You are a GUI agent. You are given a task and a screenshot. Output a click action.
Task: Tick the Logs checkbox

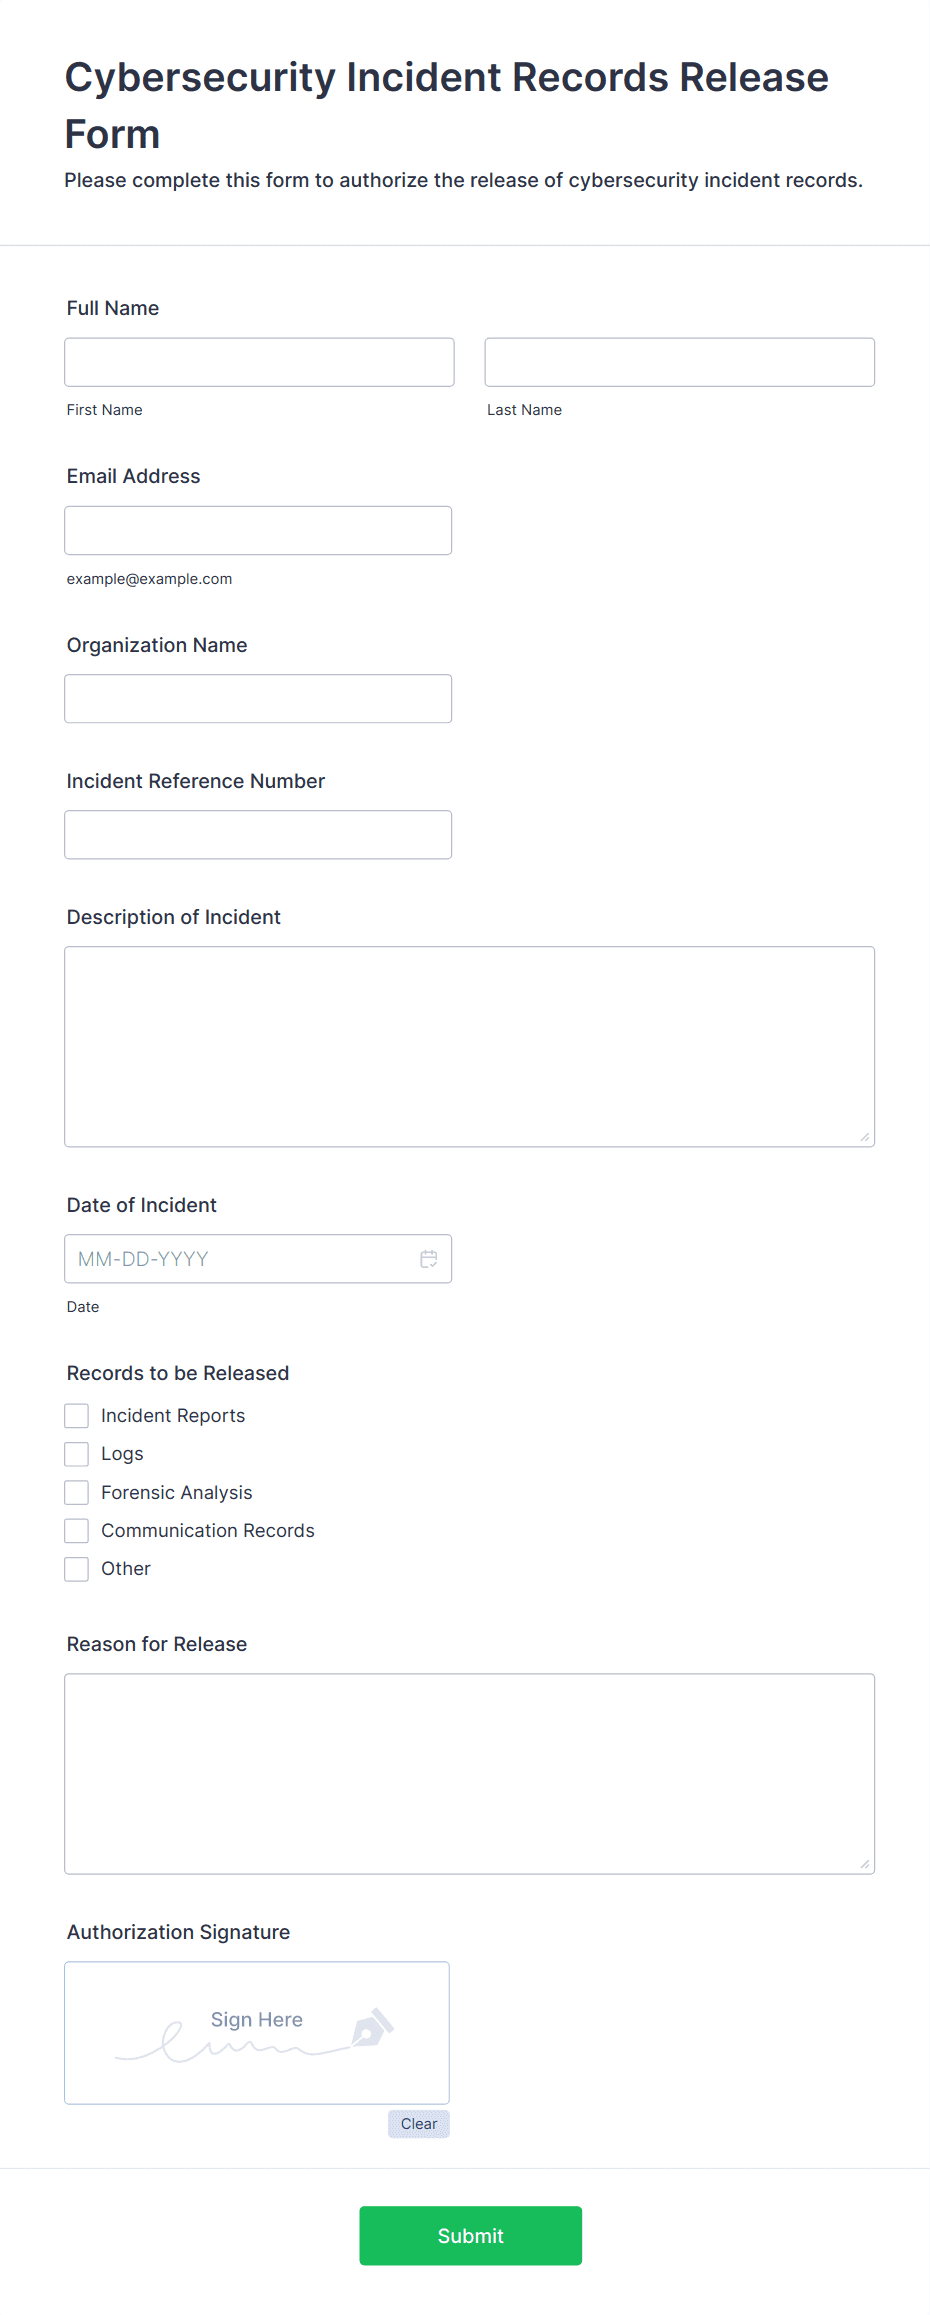point(77,1454)
